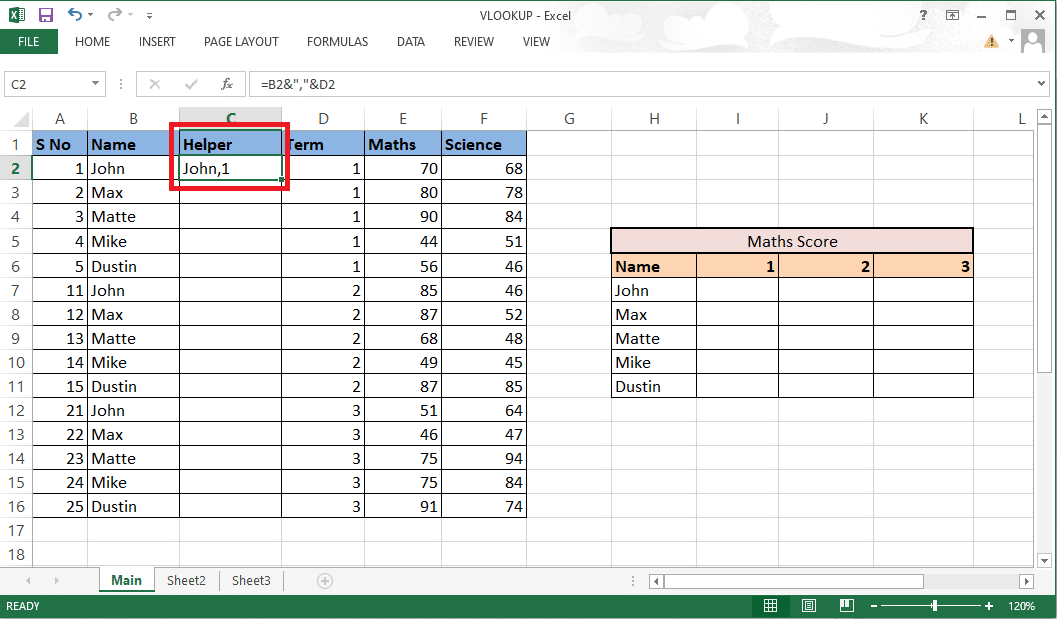This screenshot has width=1057, height=619.
Task: Click the READY status text
Action: [x=23, y=606]
